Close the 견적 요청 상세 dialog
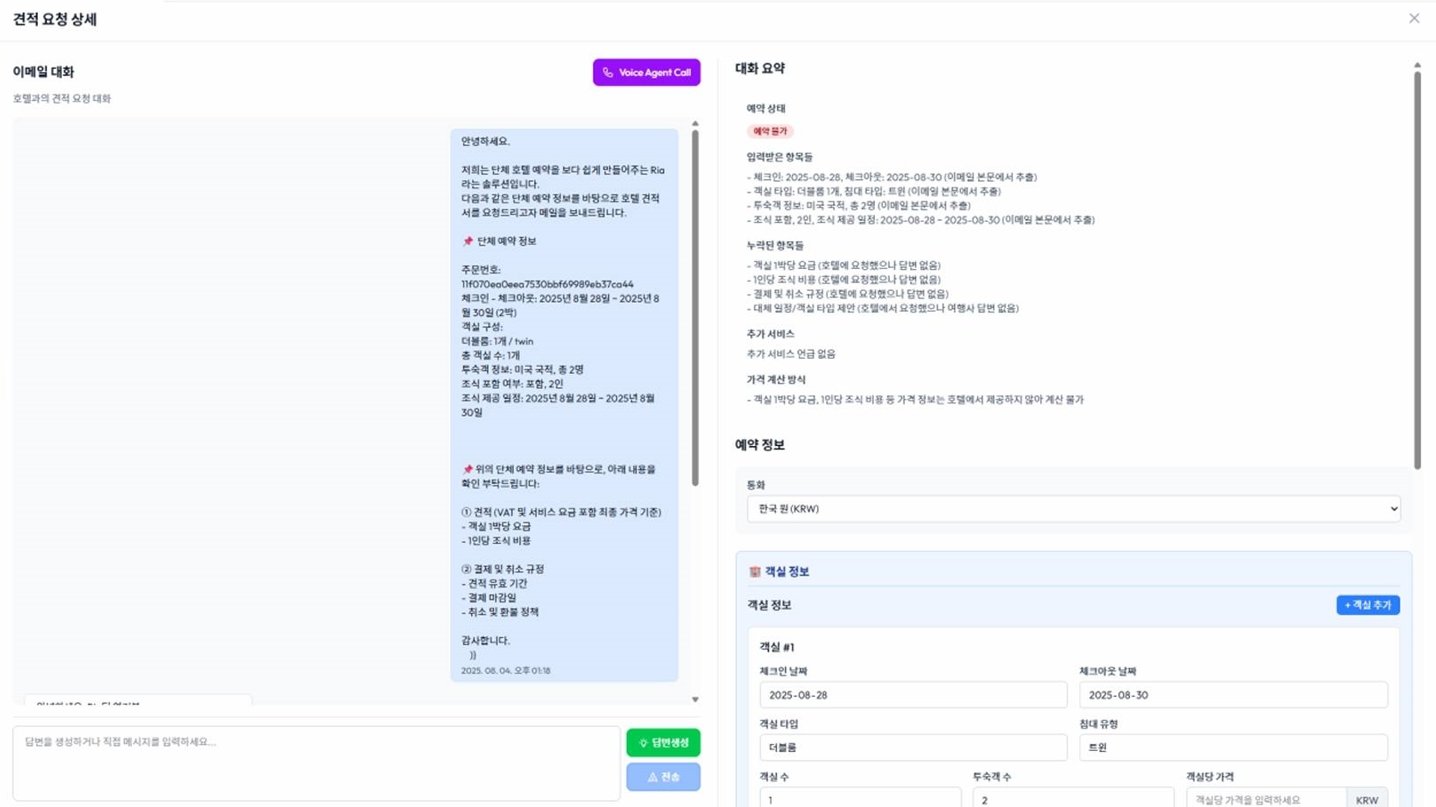This screenshot has width=1436, height=807. click(1413, 18)
